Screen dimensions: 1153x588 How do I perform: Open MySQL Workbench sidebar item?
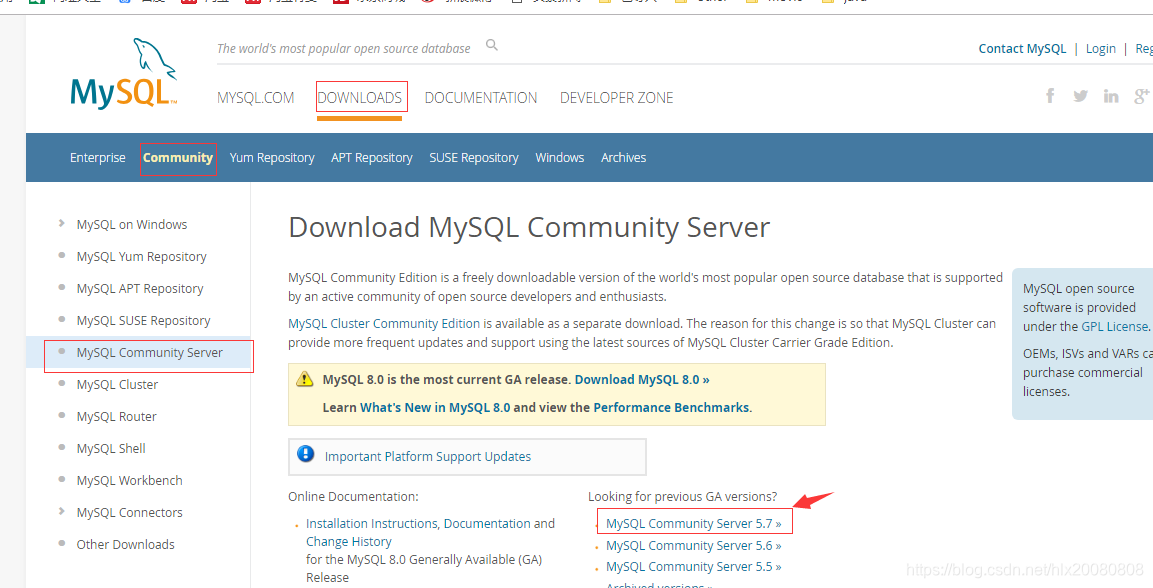129,481
